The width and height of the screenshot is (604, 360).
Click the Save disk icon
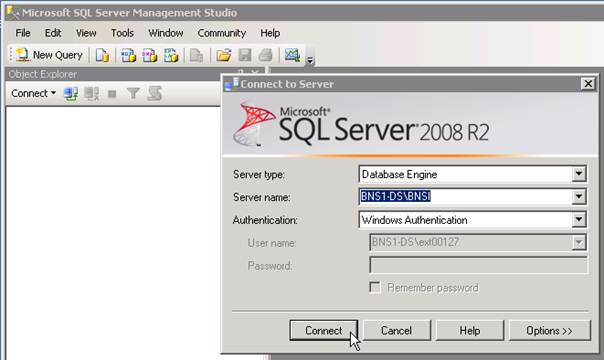pyautogui.click(x=245, y=55)
